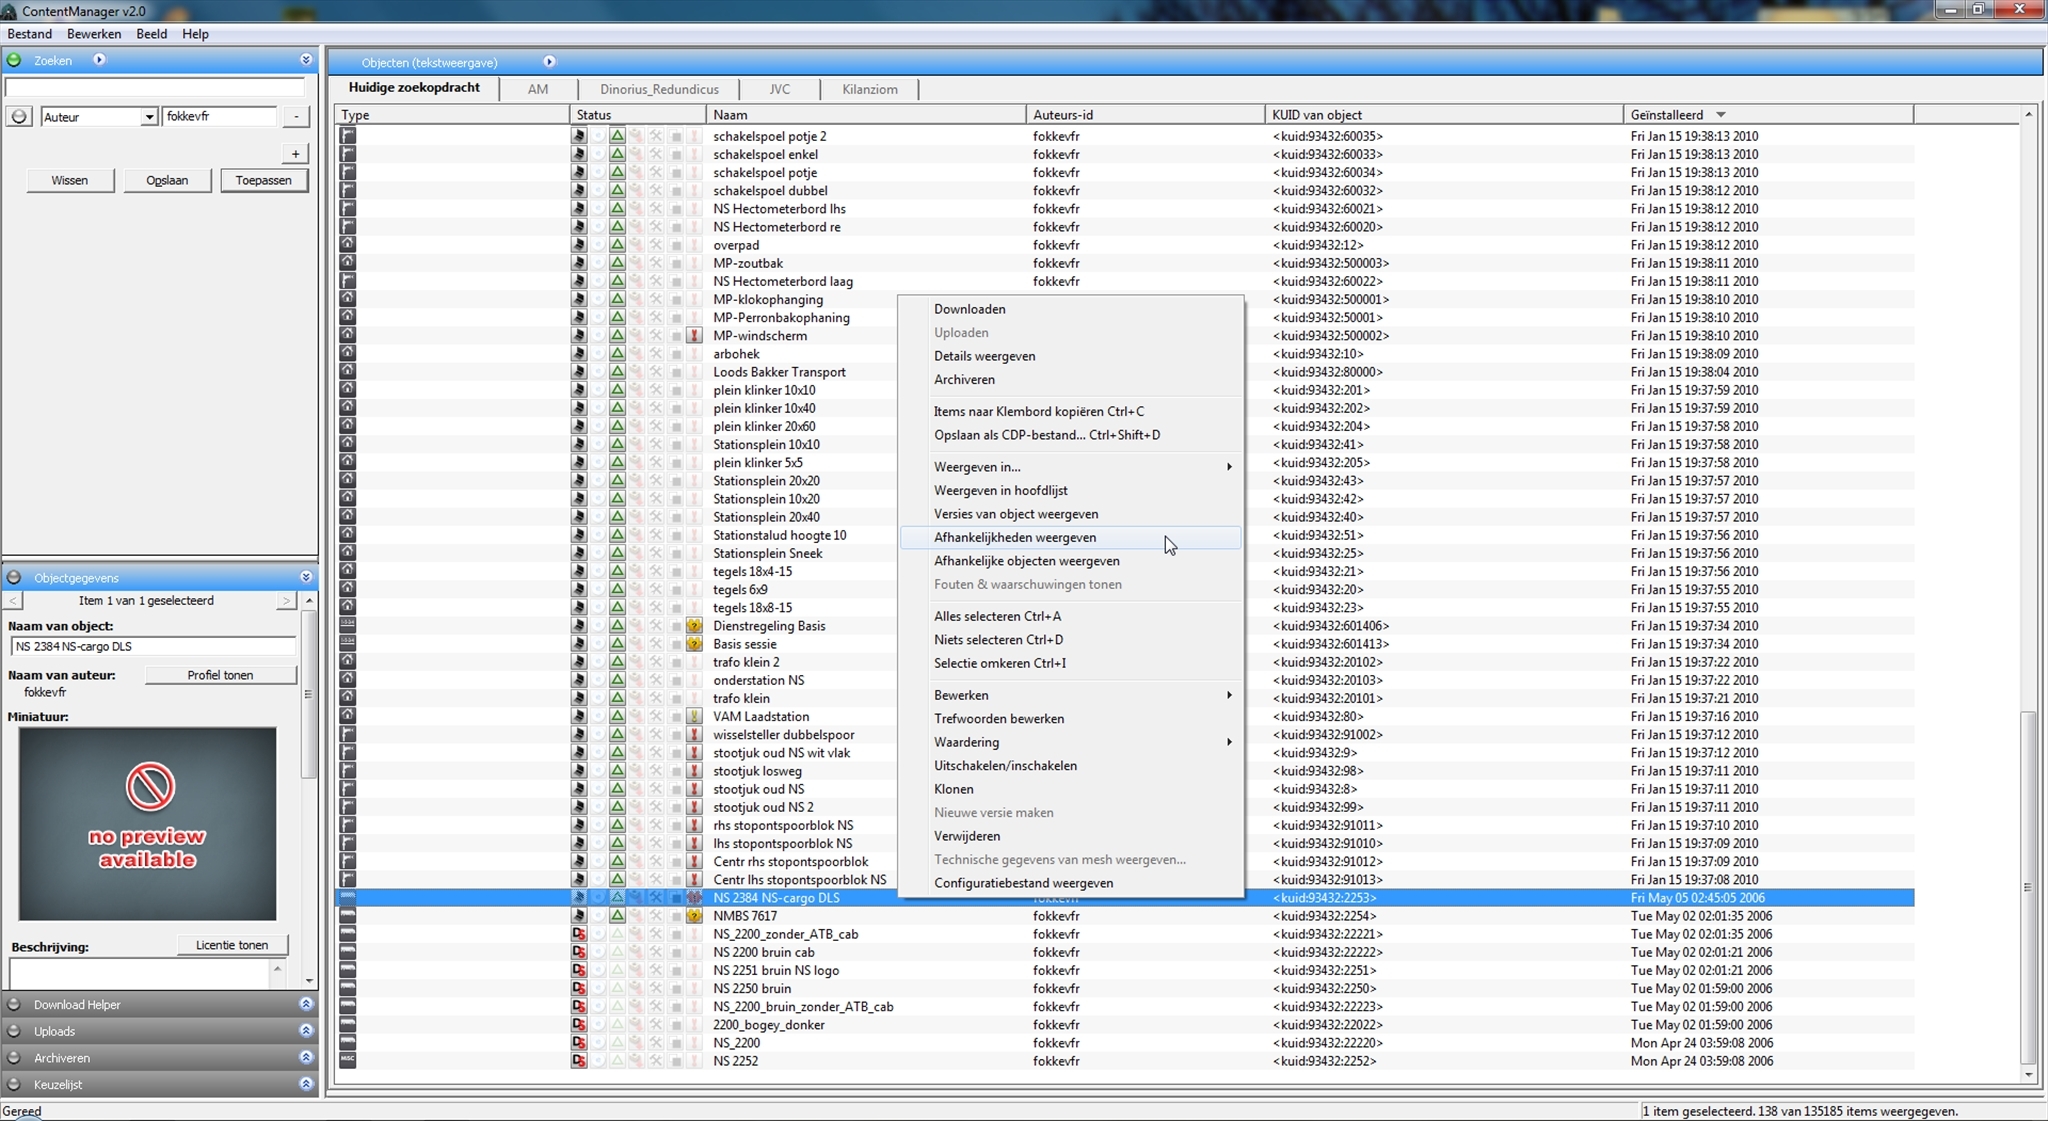Click train type icon of NMBS 7617 row
The image size is (2048, 1121).
[x=348, y=915]
